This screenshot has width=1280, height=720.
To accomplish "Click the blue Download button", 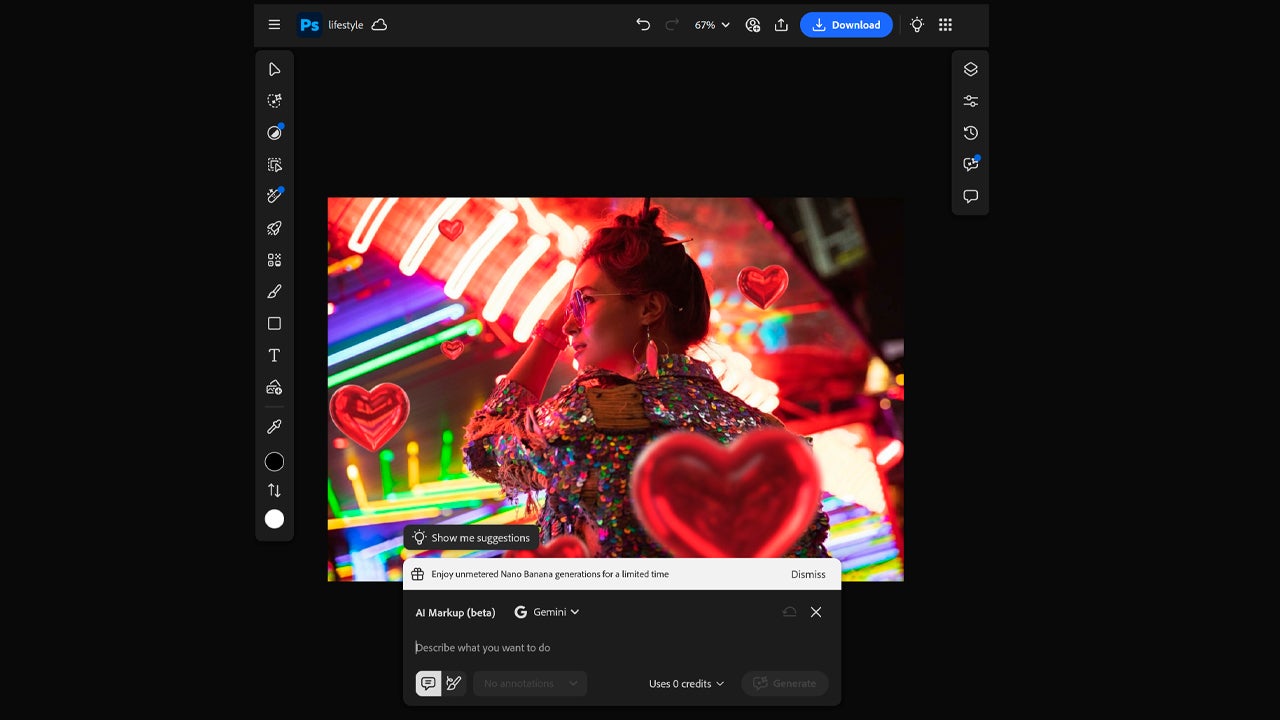I will click(x=846, y=25).
